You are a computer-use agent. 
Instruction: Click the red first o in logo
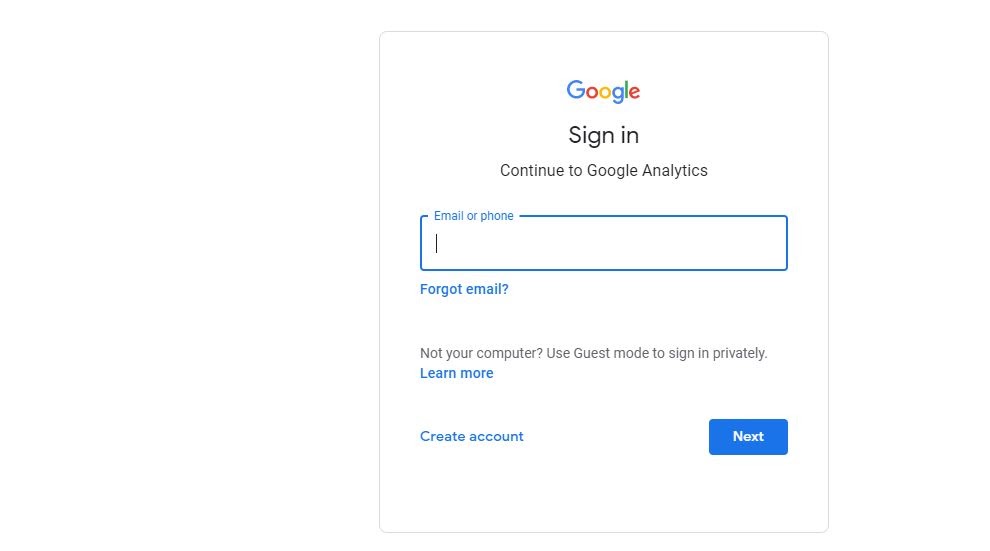pos(591,93)
